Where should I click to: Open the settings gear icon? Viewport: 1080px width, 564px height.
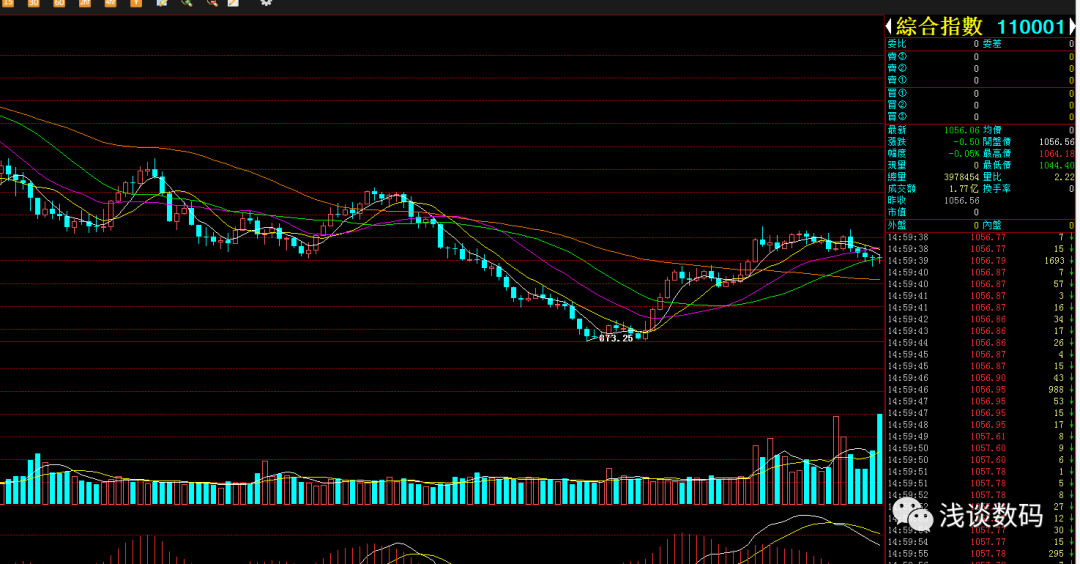coord(266,3)
